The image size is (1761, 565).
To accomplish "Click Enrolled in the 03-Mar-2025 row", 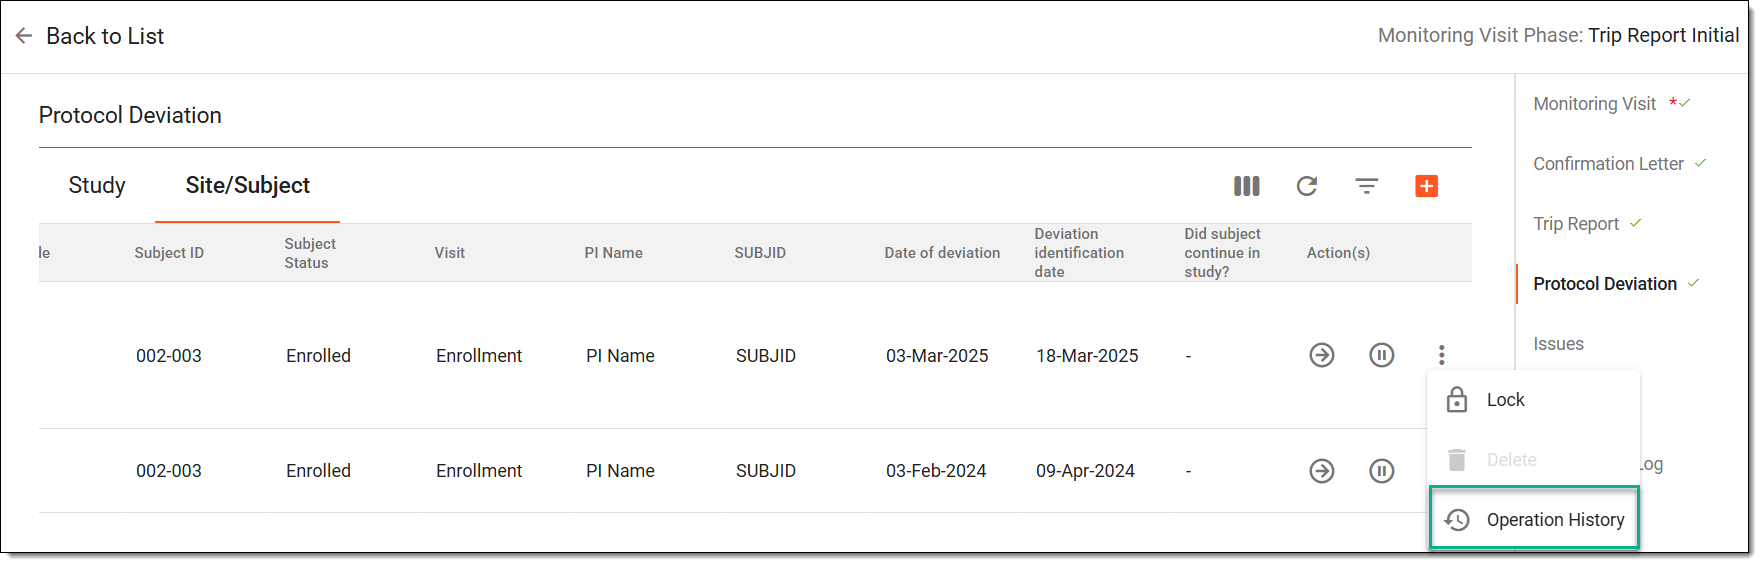I will click(318, 356).
